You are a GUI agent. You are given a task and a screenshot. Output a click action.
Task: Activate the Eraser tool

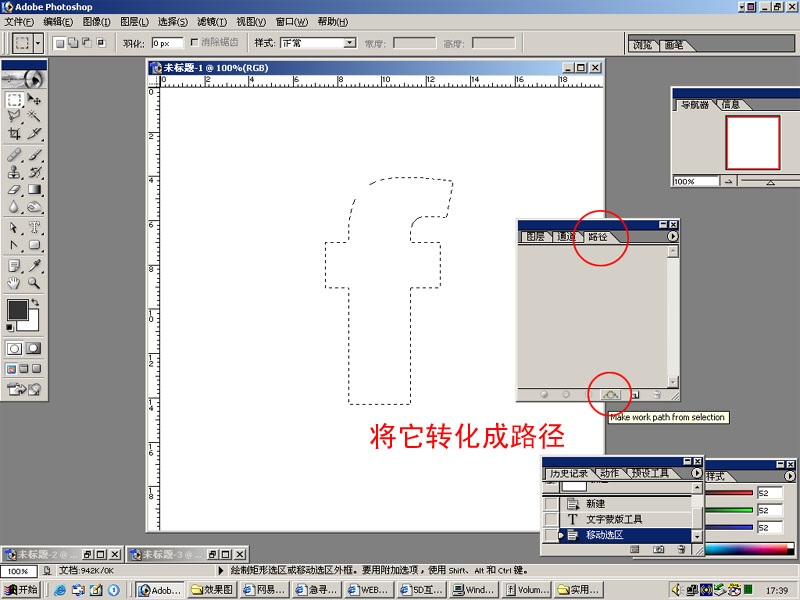click(14, 189)
